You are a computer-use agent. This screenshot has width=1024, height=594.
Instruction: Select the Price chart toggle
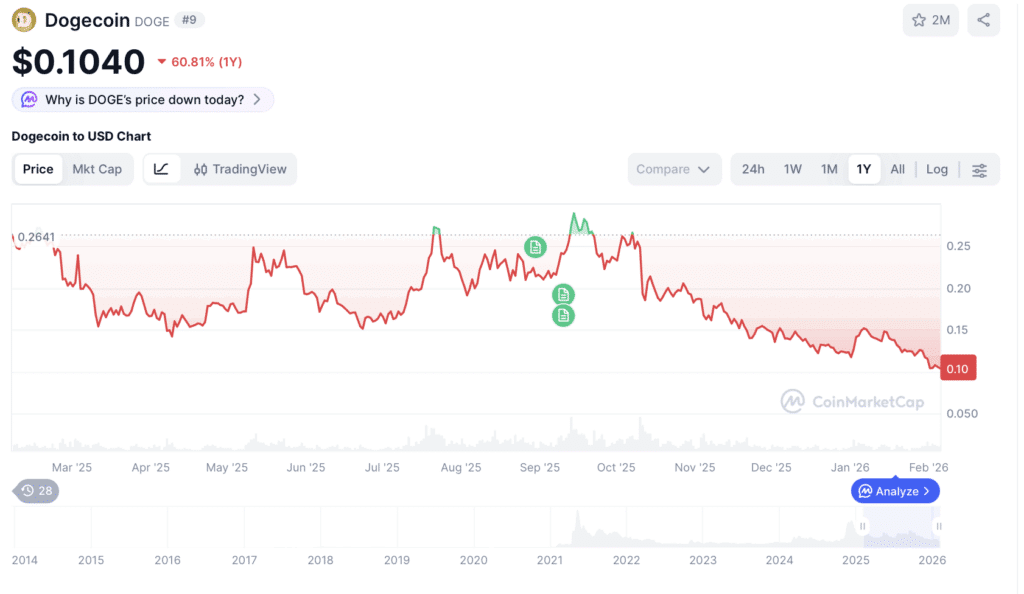pyautogui.click(x=38, y=169)
